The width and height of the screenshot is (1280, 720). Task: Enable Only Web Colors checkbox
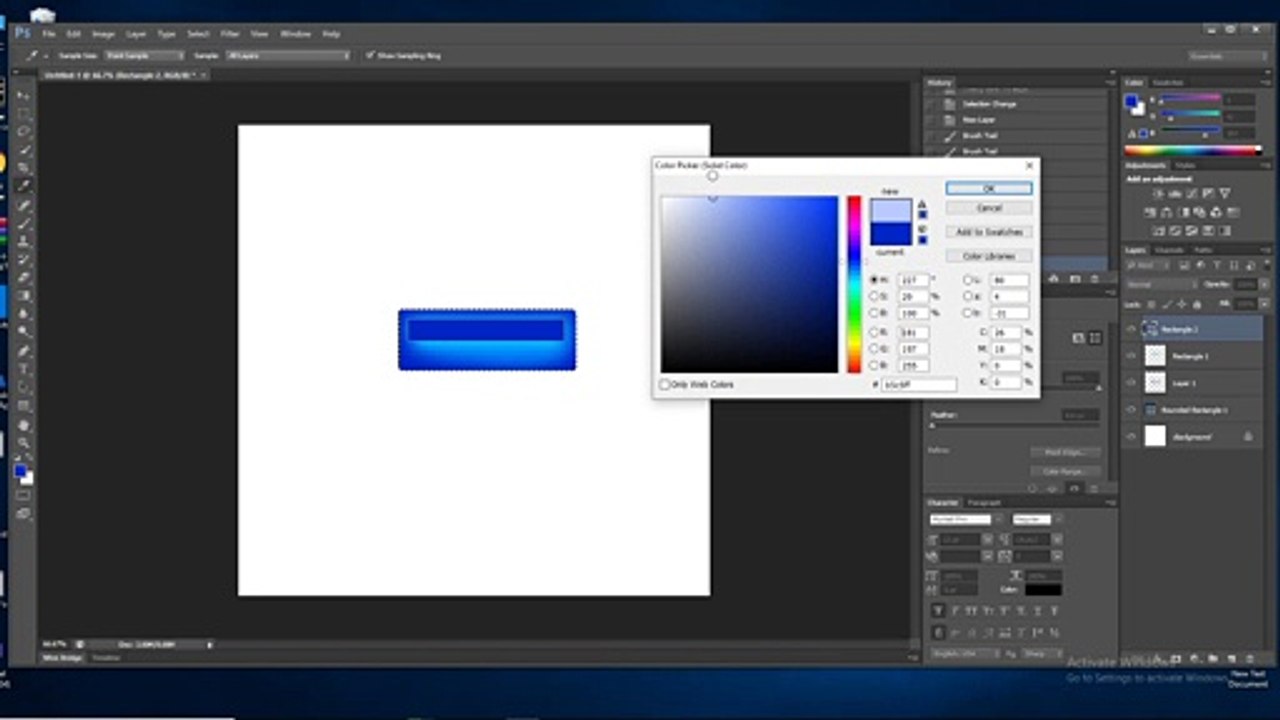(665, 385)
